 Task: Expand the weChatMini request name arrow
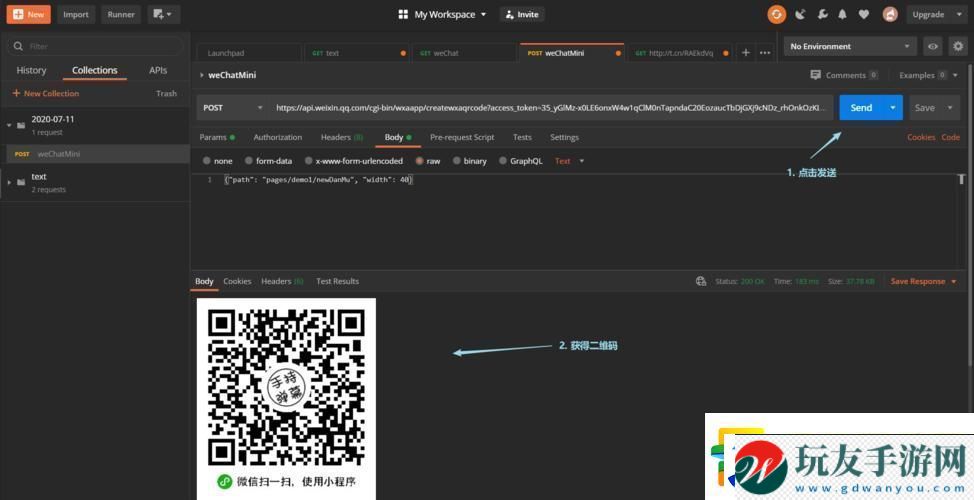click(201, 75)
